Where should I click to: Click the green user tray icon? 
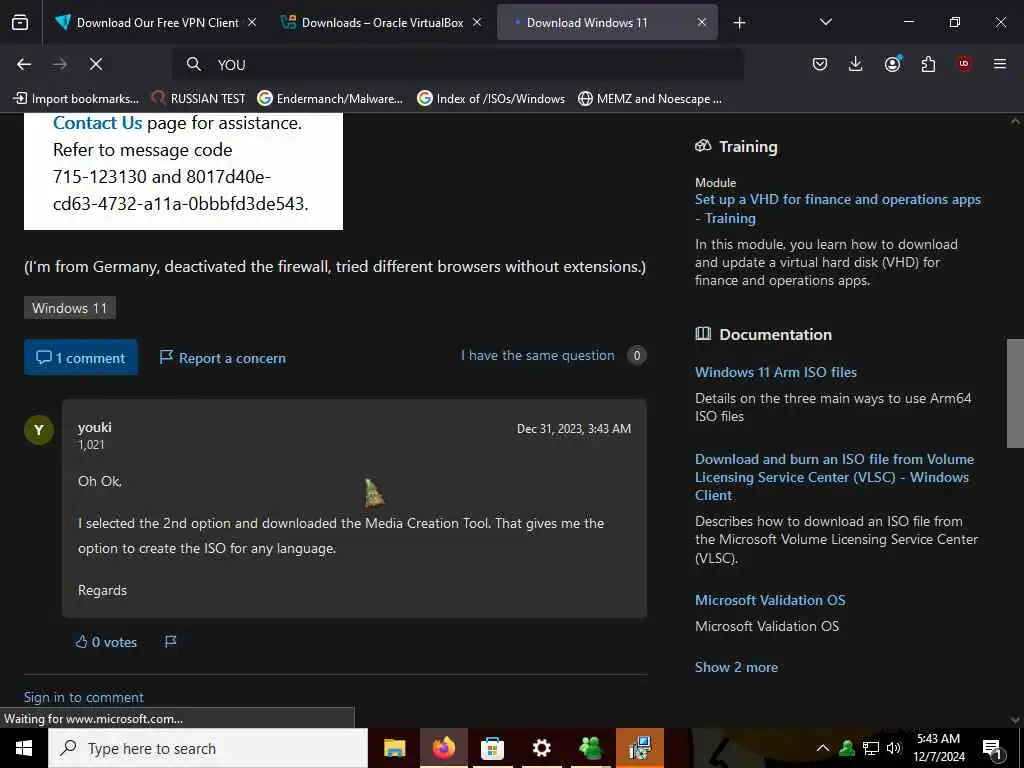[x=847, y=748]
